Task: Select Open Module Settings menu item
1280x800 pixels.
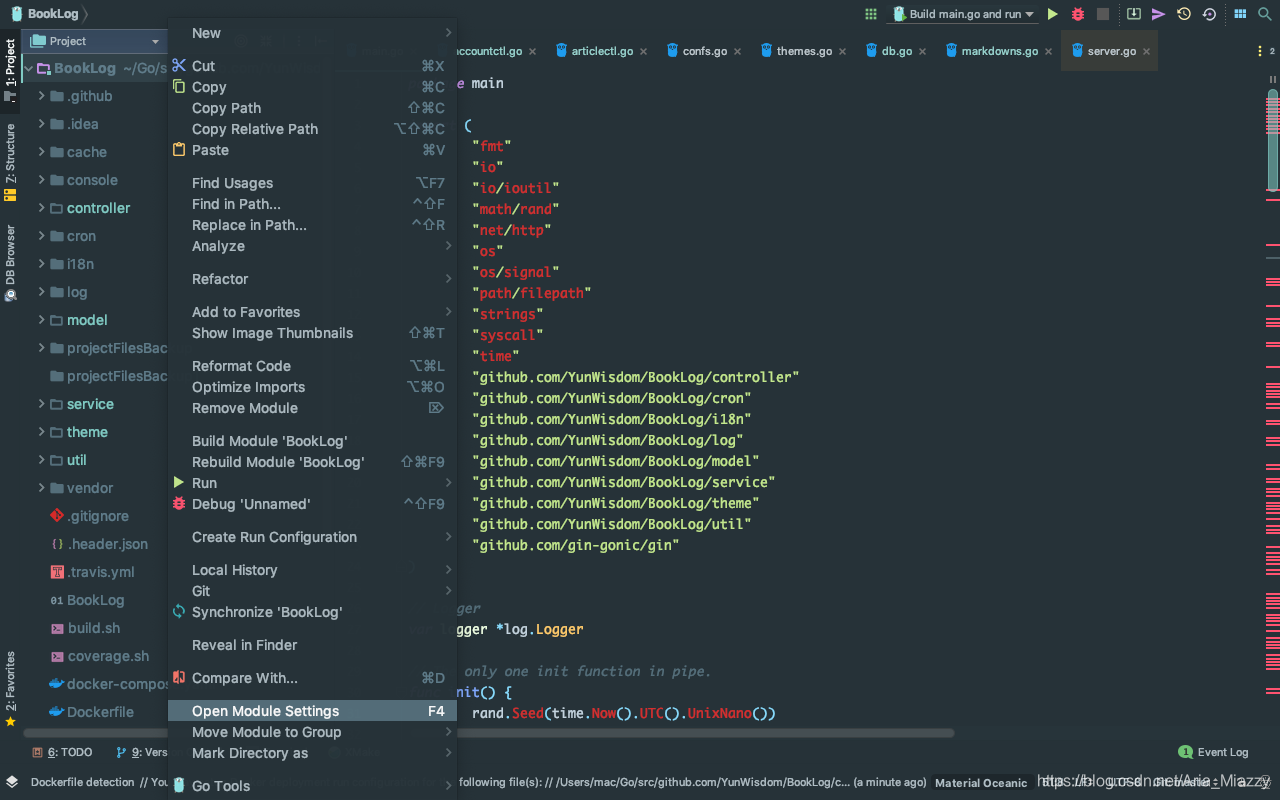Action: click(312, 711)
